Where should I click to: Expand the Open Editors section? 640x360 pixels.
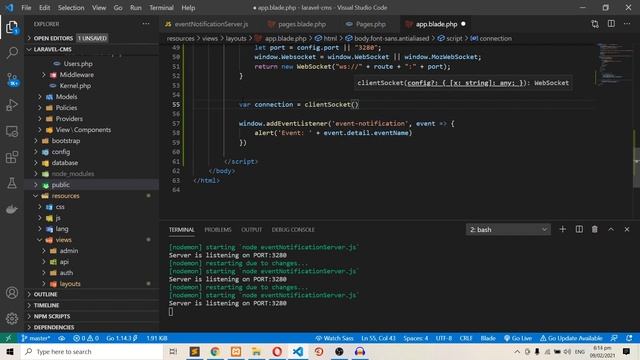pyautogui.click(x=92, y=38)
